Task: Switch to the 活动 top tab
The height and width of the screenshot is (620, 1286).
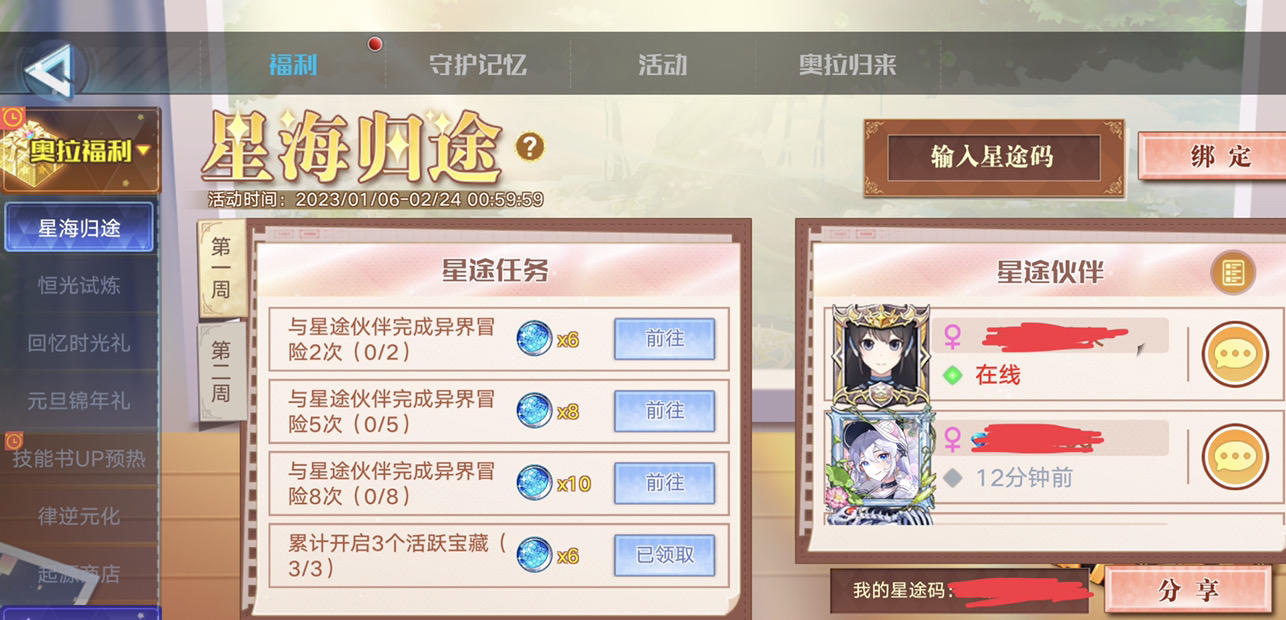Action: click(663, 65)
